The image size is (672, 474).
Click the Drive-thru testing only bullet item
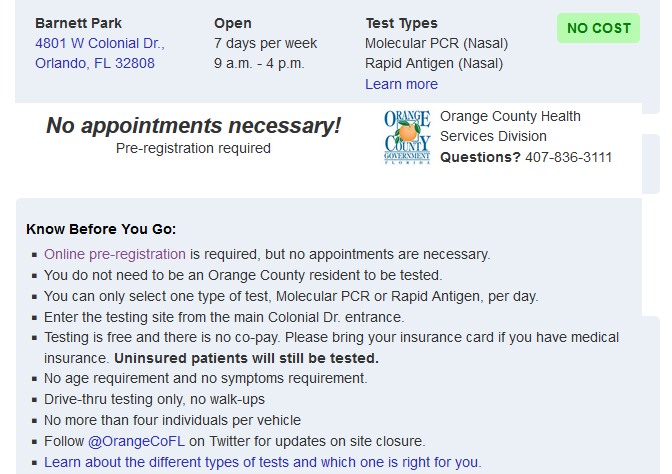154,399
